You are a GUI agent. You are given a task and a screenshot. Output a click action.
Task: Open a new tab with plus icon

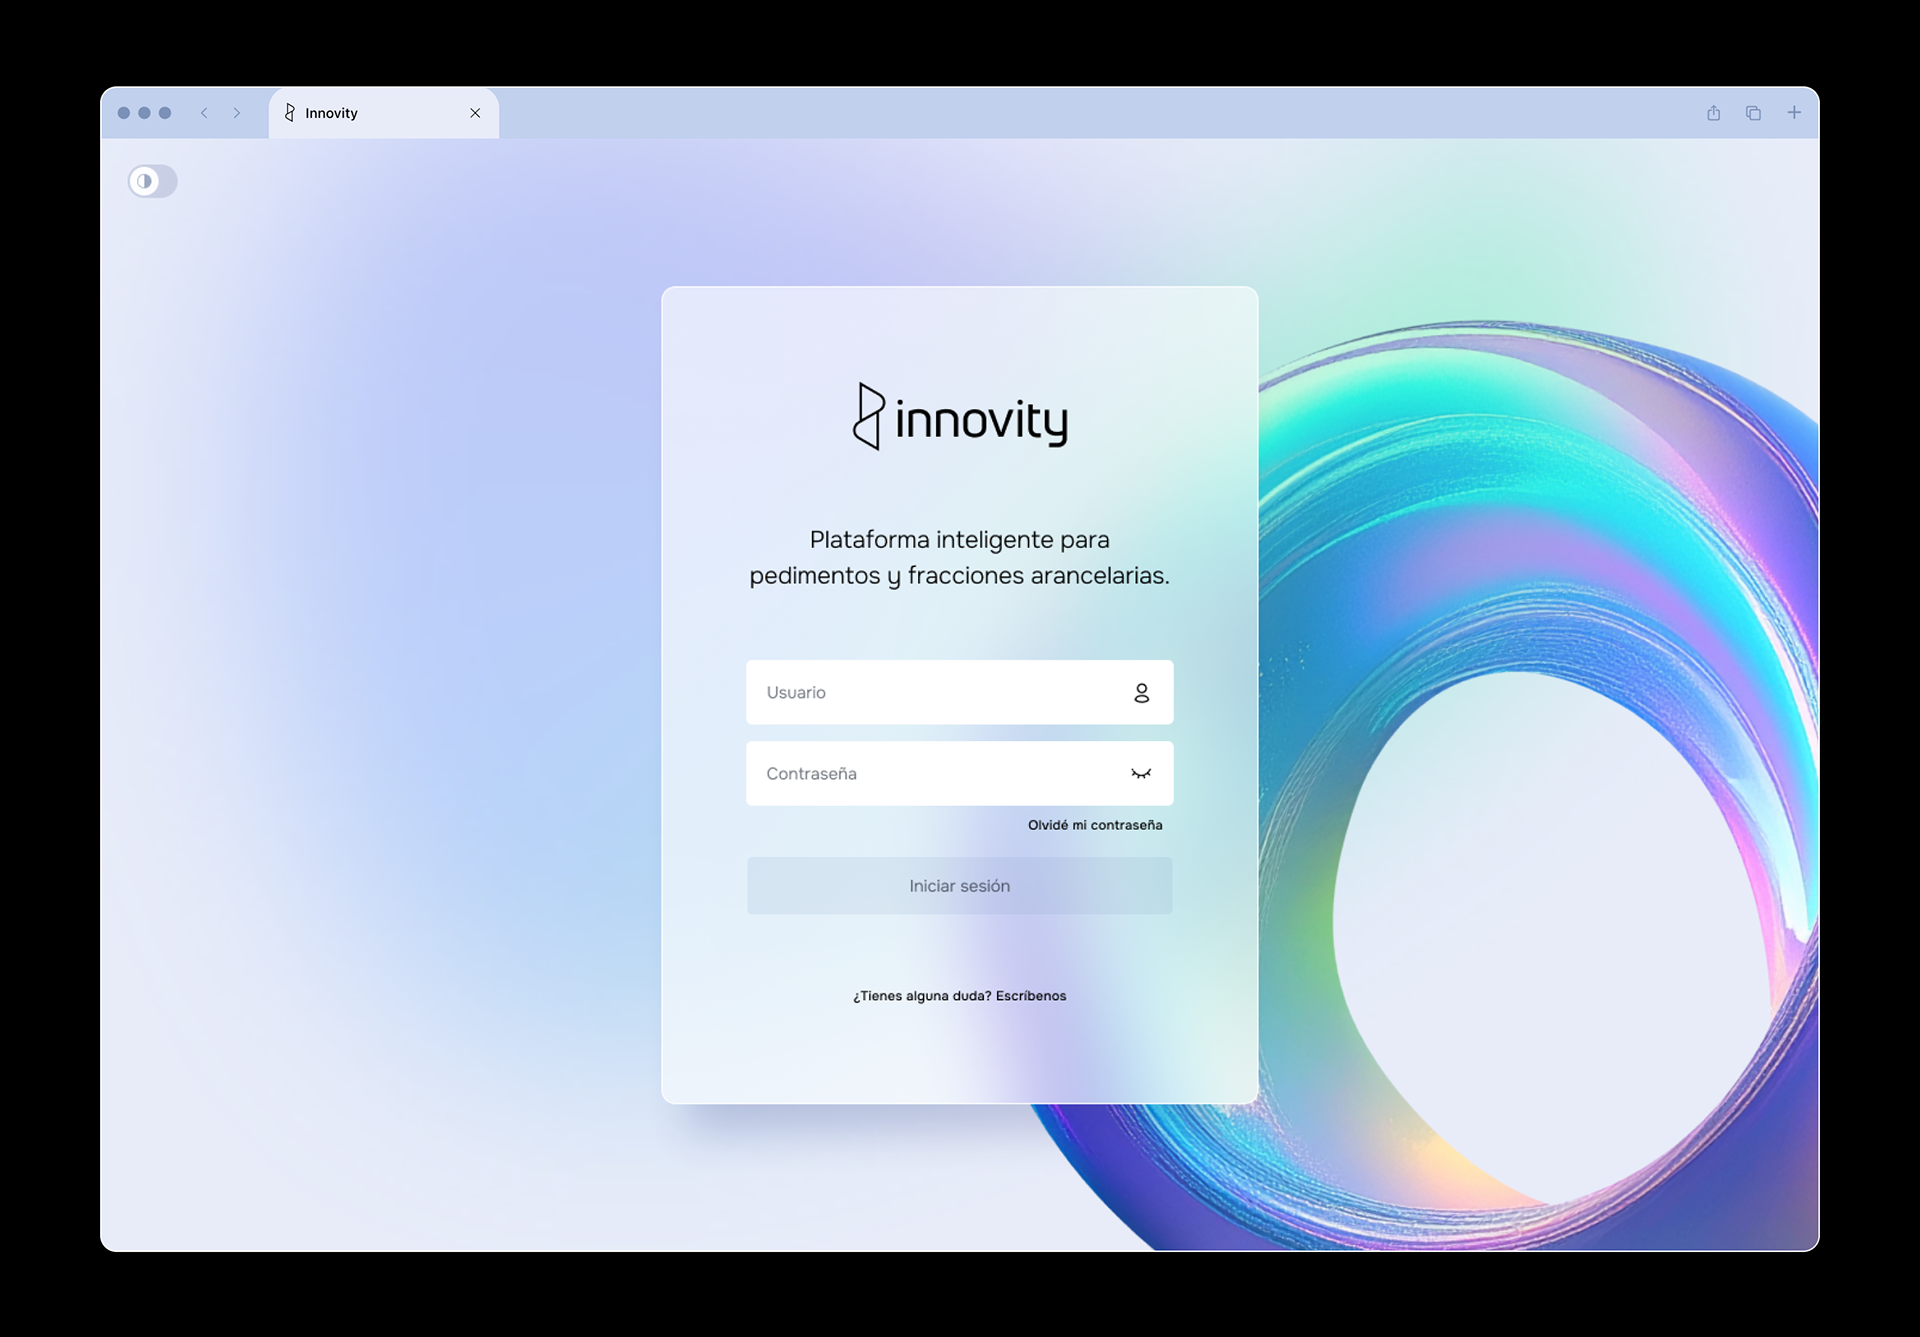pyautogui.click(x=1794, y=112)
